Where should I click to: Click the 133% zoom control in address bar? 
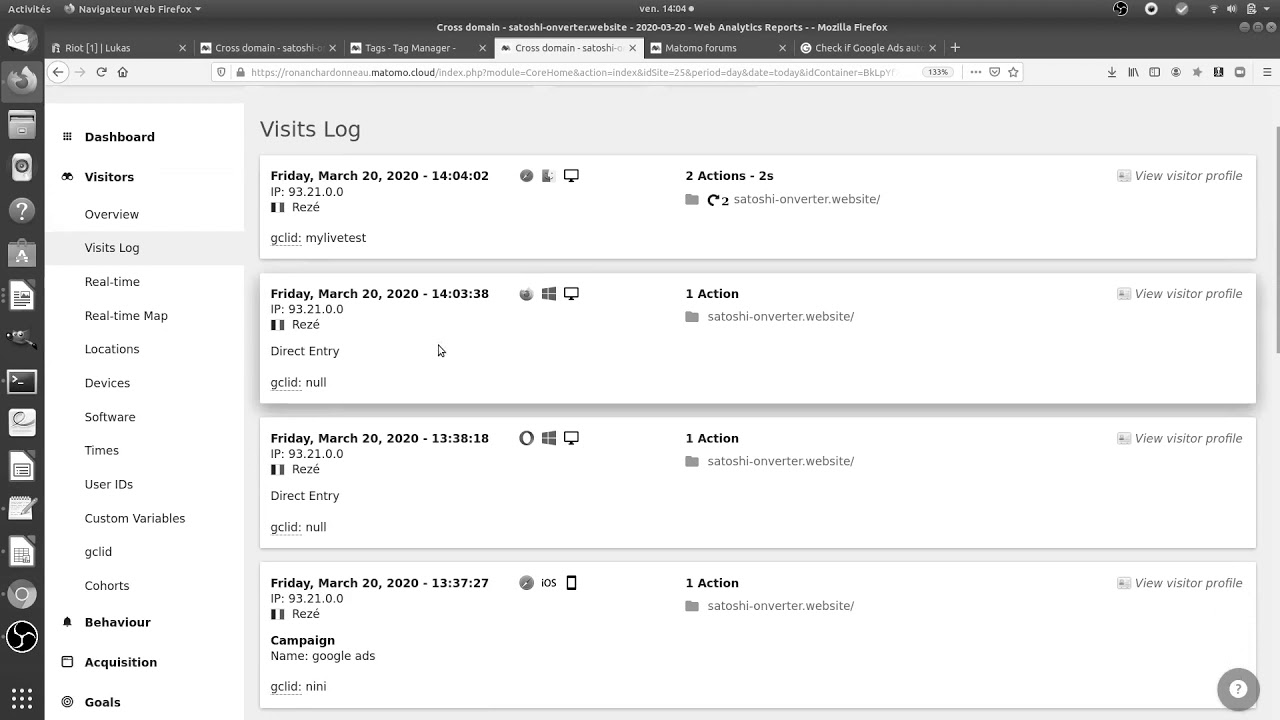coord(937,72)
